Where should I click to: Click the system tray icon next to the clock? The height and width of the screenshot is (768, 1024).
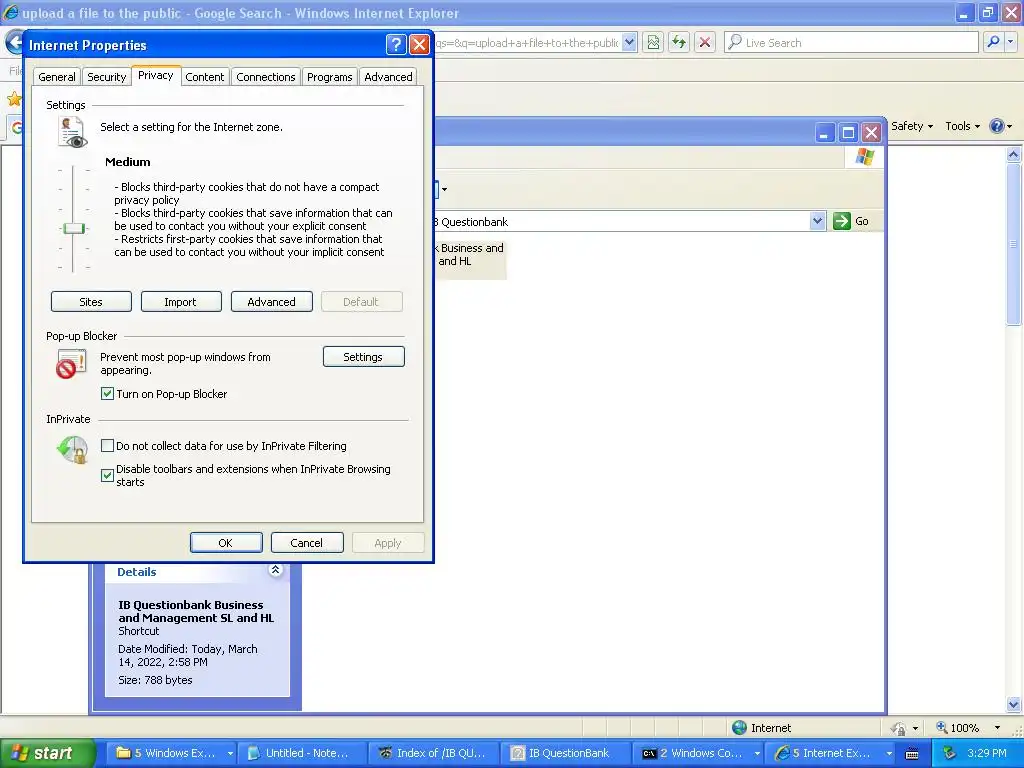tap(949, 753)
